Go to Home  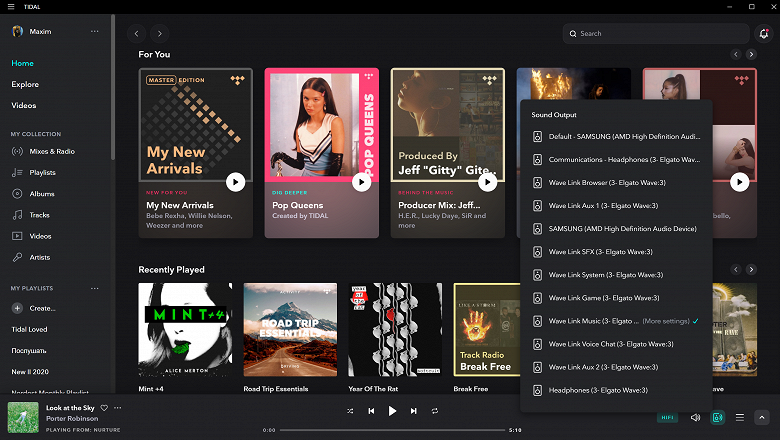tap(22, 63)
